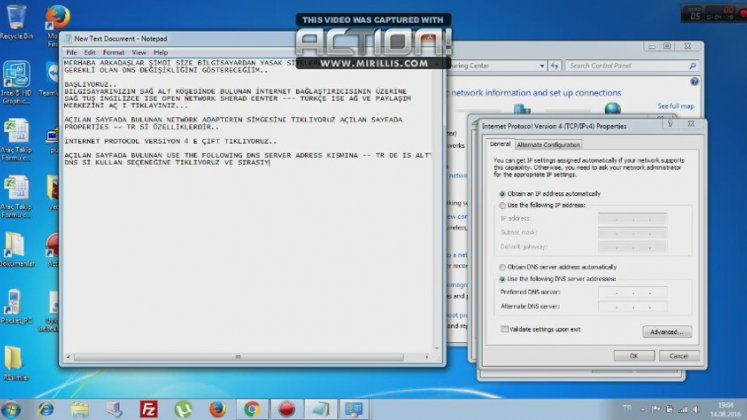Open the Notepad Edit menu
This screenshot has width=747, height=420.
pyautogui.click(x=90, y=52)
